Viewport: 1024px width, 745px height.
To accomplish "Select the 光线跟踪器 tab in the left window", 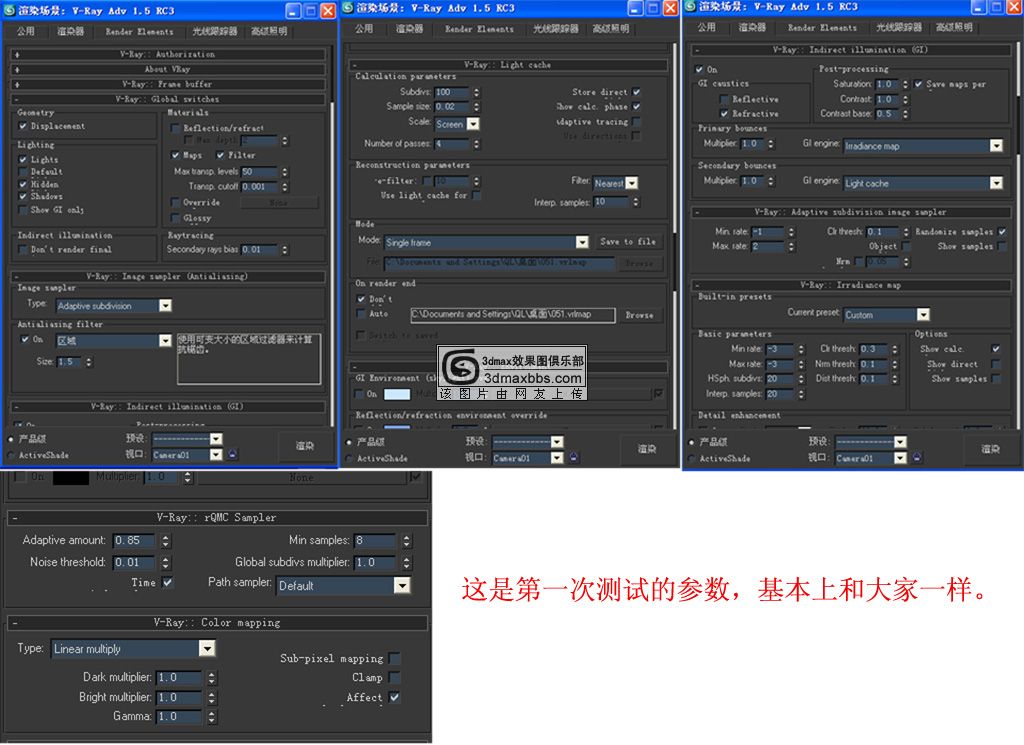I will [x=215, y=31].
